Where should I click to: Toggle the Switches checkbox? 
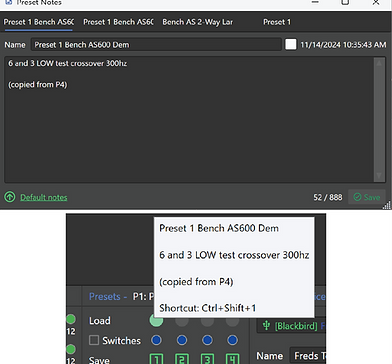(x=94, y=340)
